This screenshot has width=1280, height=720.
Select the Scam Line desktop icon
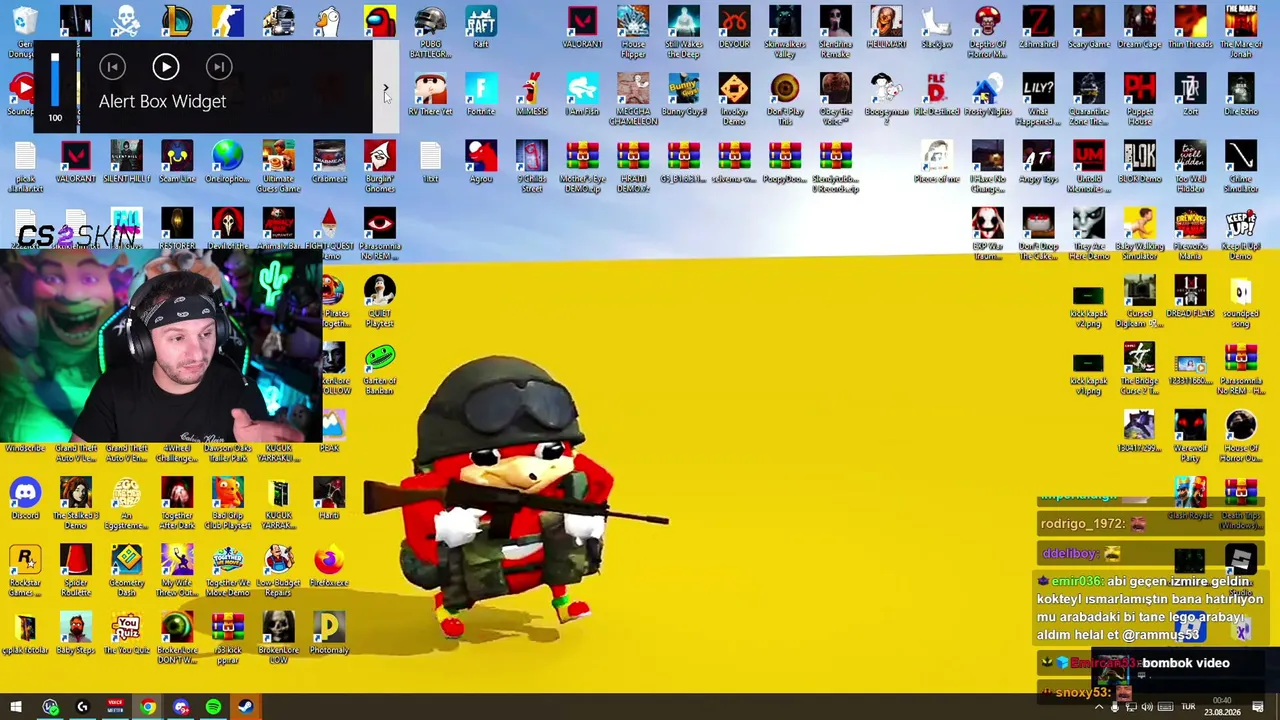[x=177, y=162]
